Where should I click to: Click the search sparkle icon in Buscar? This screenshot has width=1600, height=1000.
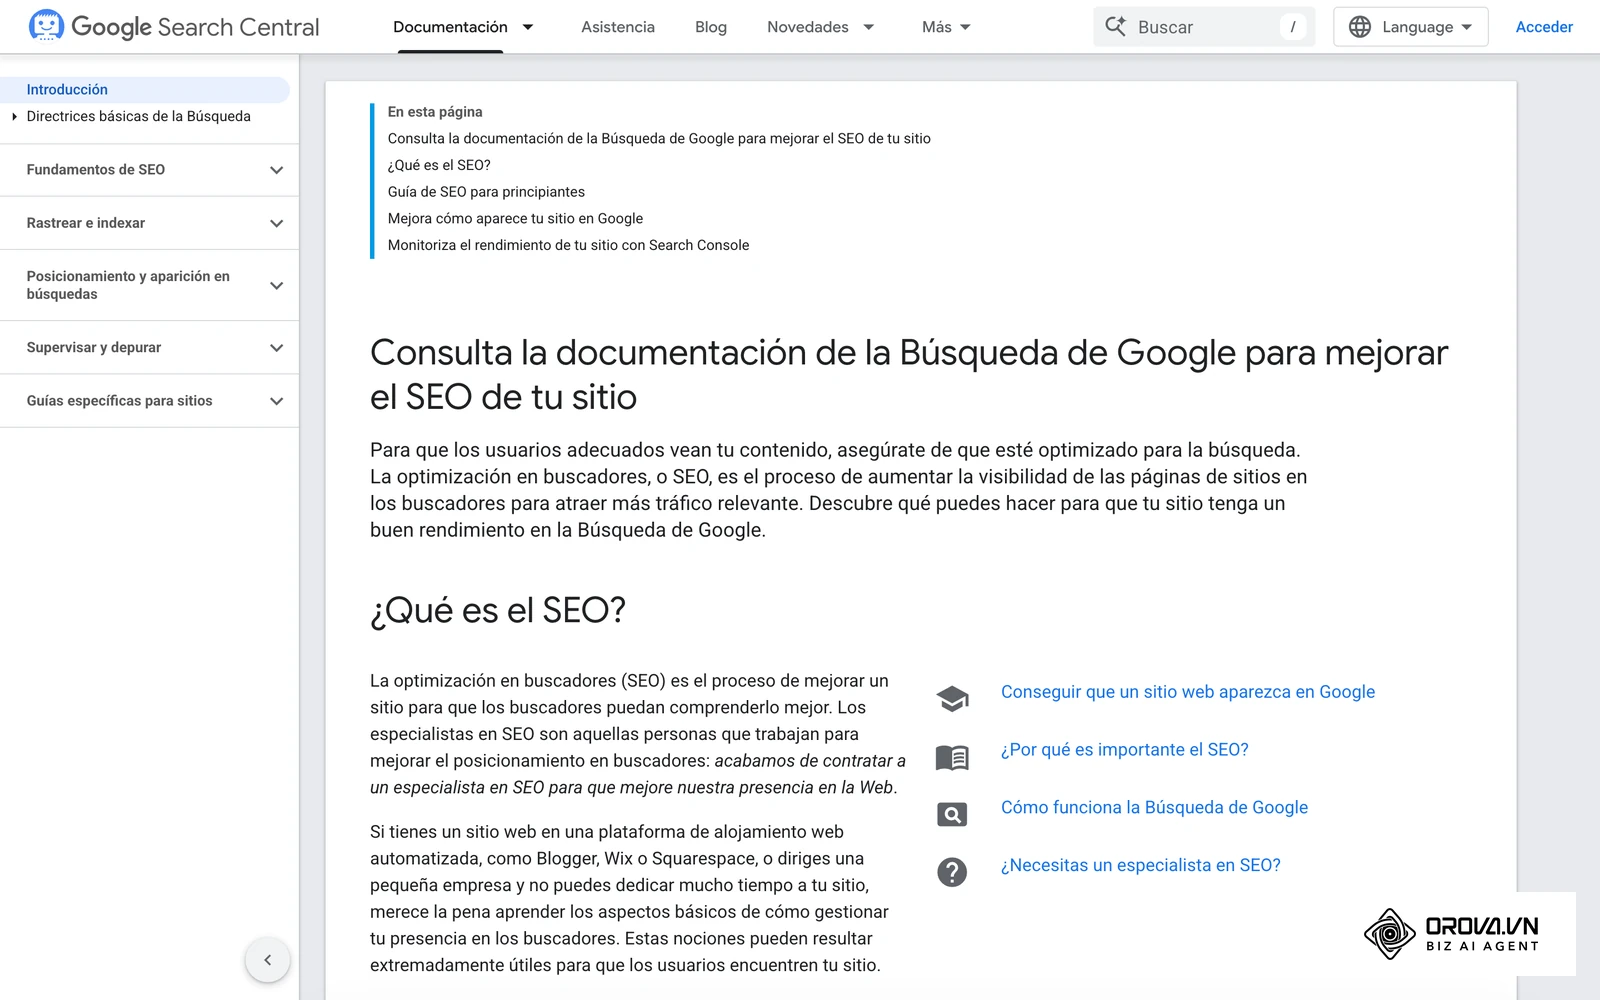point(1115,27)
